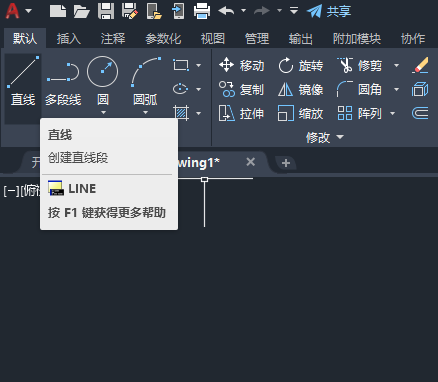Expand the redo history dropdown
The height and width of the screenshot is (382, 438).
pos(279,11)
